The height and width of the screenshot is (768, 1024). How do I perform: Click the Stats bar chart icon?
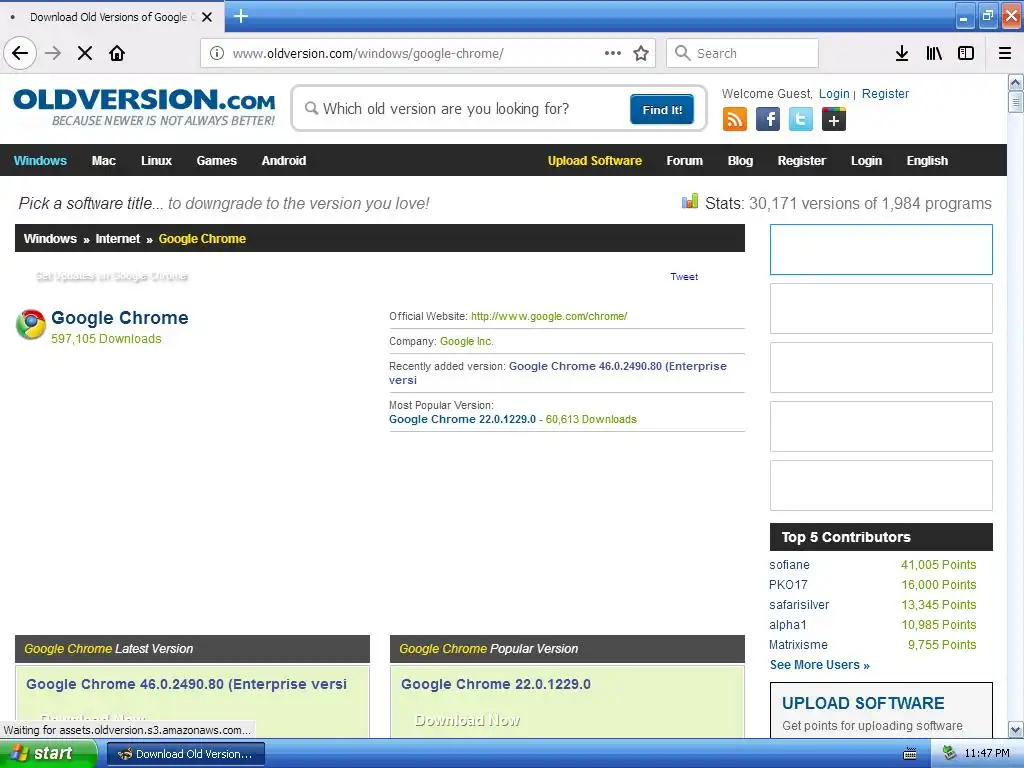(x=690, y=201)
